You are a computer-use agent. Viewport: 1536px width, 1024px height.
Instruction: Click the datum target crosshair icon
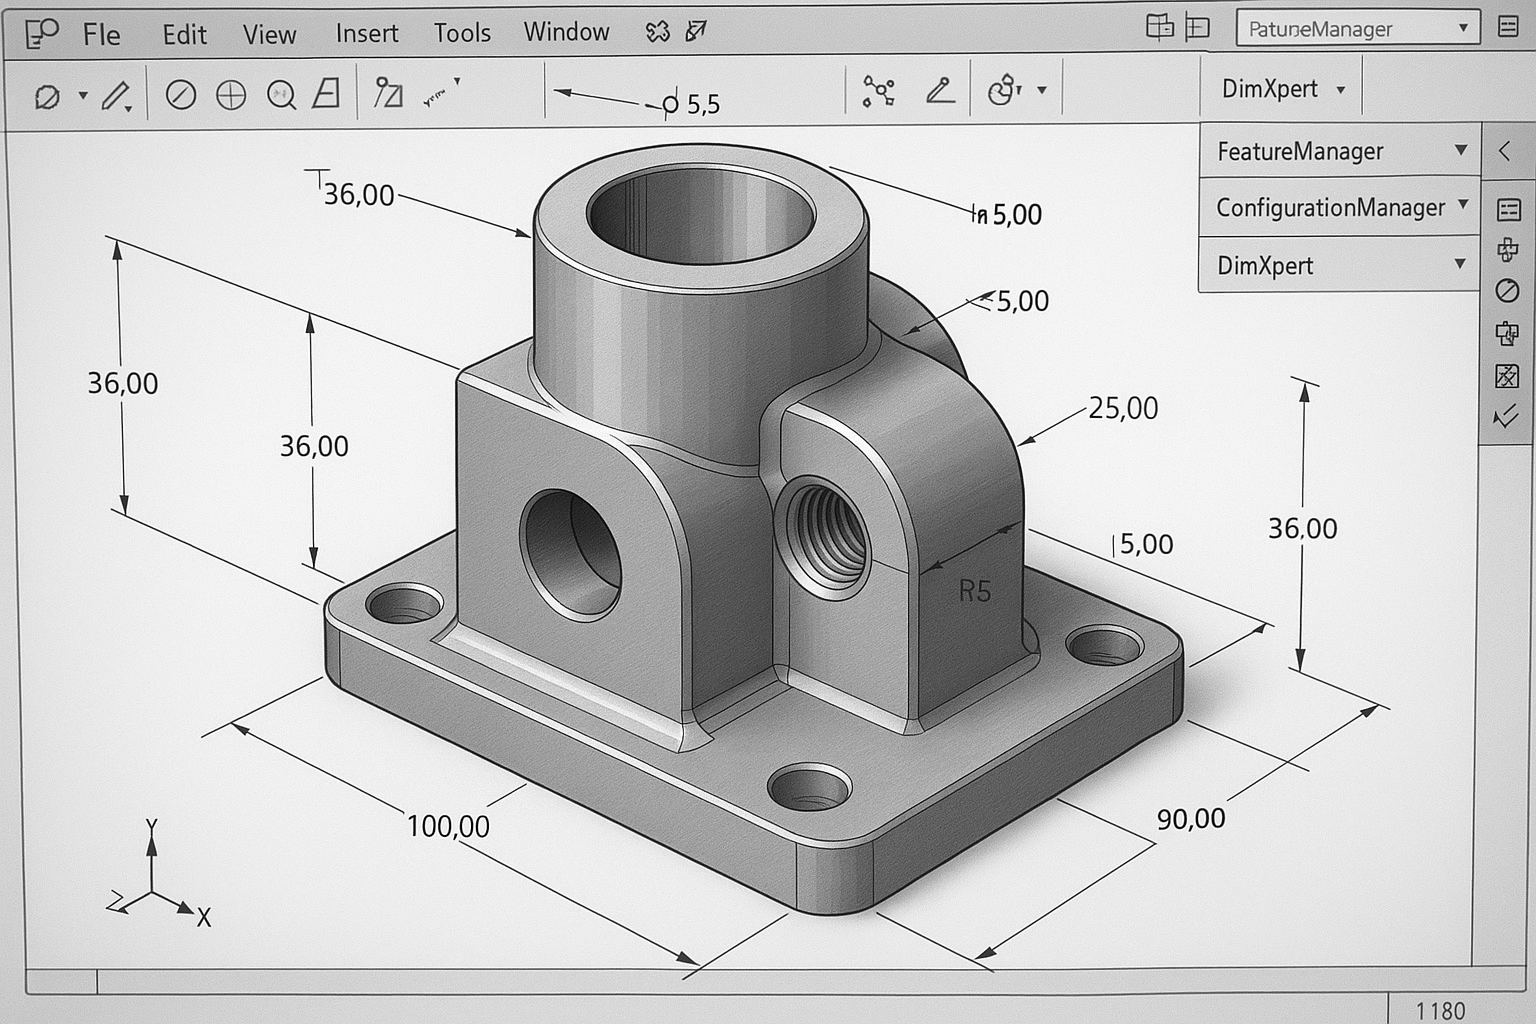(232, 95)
